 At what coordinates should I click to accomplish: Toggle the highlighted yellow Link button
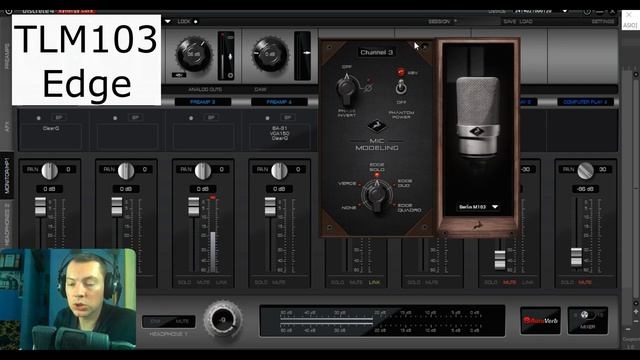[x=374, y=282]
